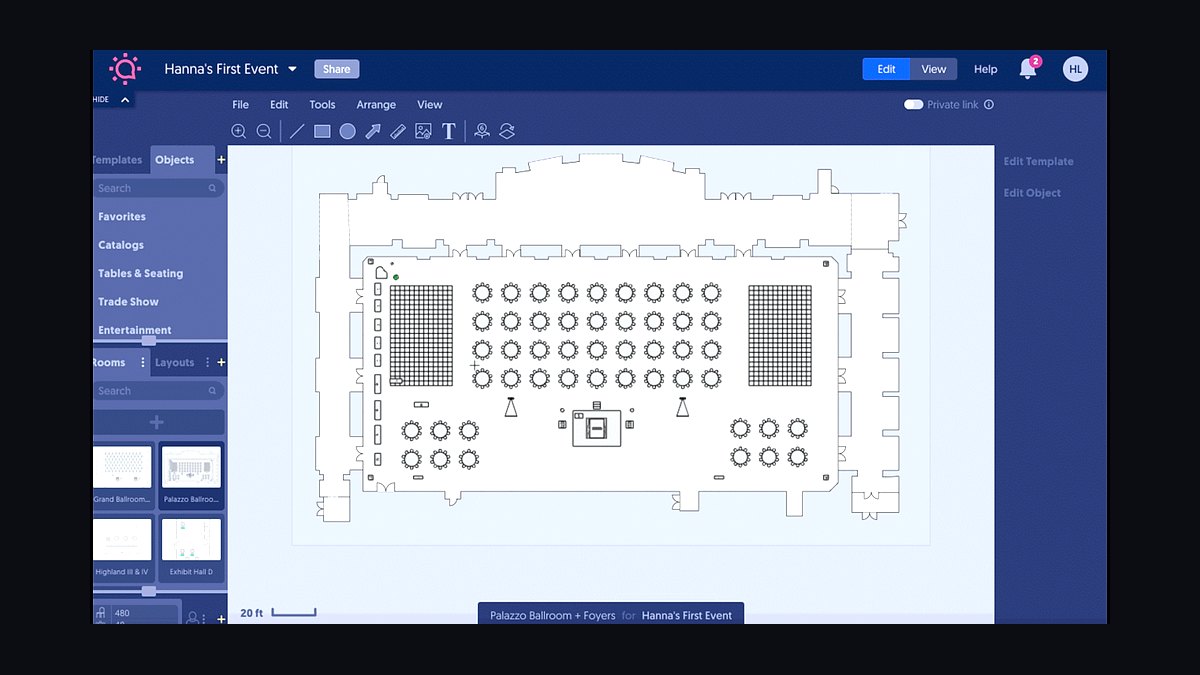Click the Share button

pyautogui.click(x=337, y=69)
